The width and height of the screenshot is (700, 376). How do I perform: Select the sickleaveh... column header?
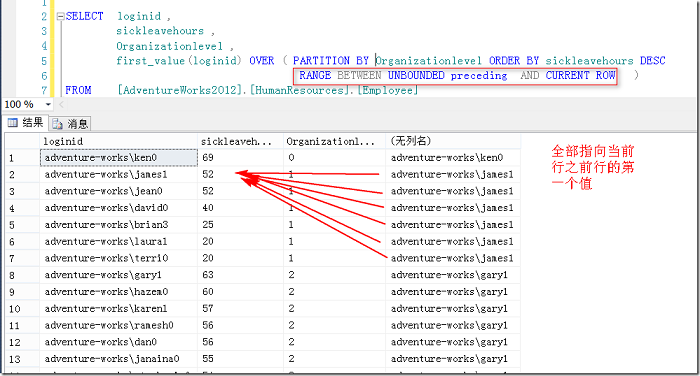(240, 142)
